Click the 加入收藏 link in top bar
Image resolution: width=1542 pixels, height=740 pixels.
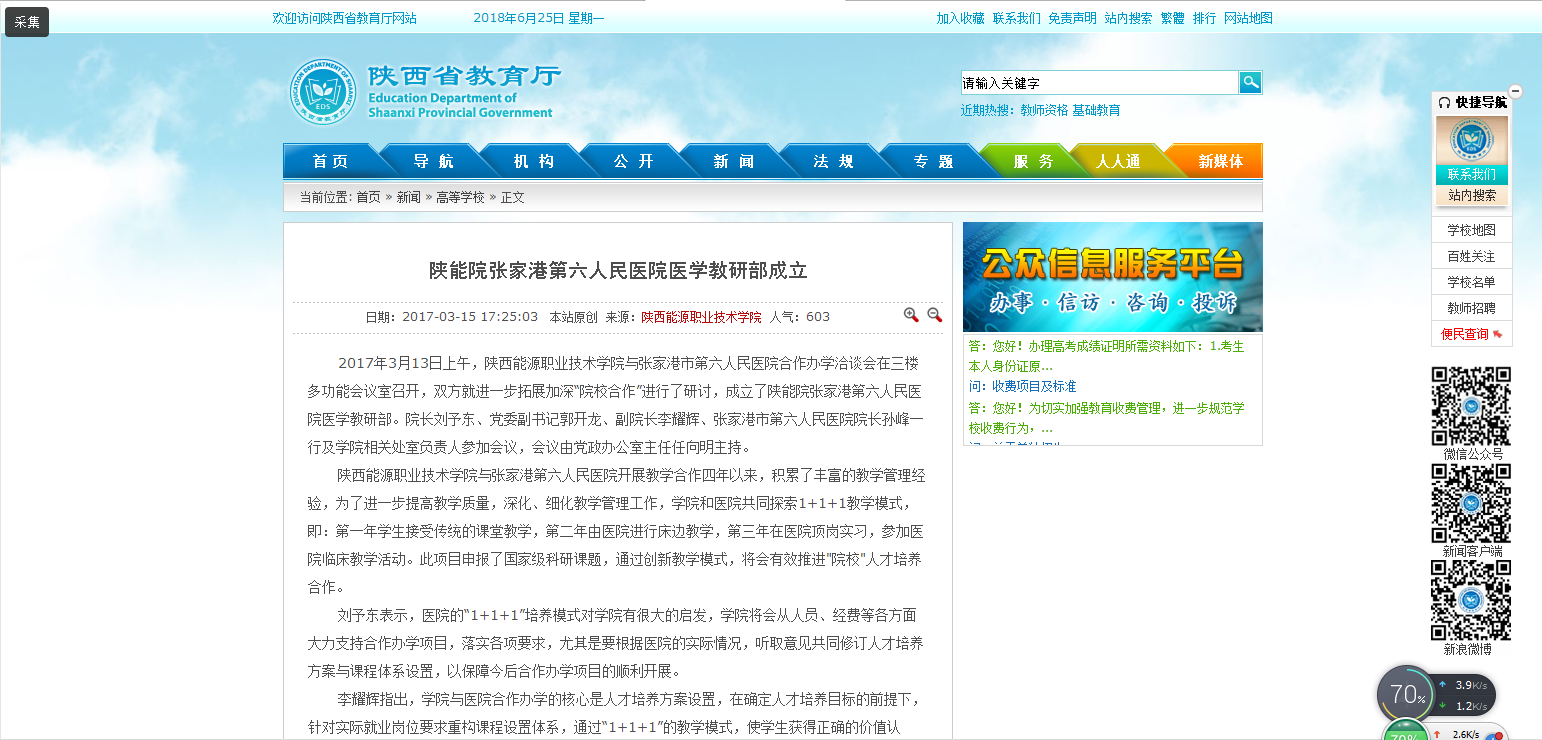pos(960,18)
